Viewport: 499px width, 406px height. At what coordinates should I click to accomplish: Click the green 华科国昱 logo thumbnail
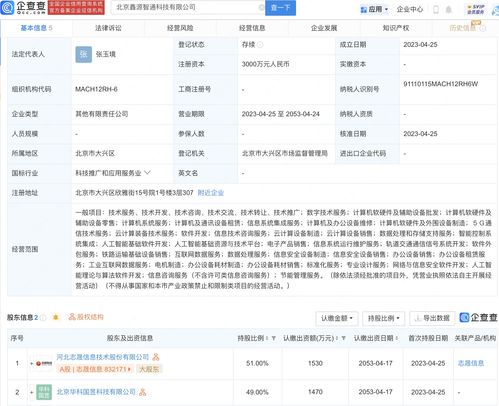pos(44,392)
